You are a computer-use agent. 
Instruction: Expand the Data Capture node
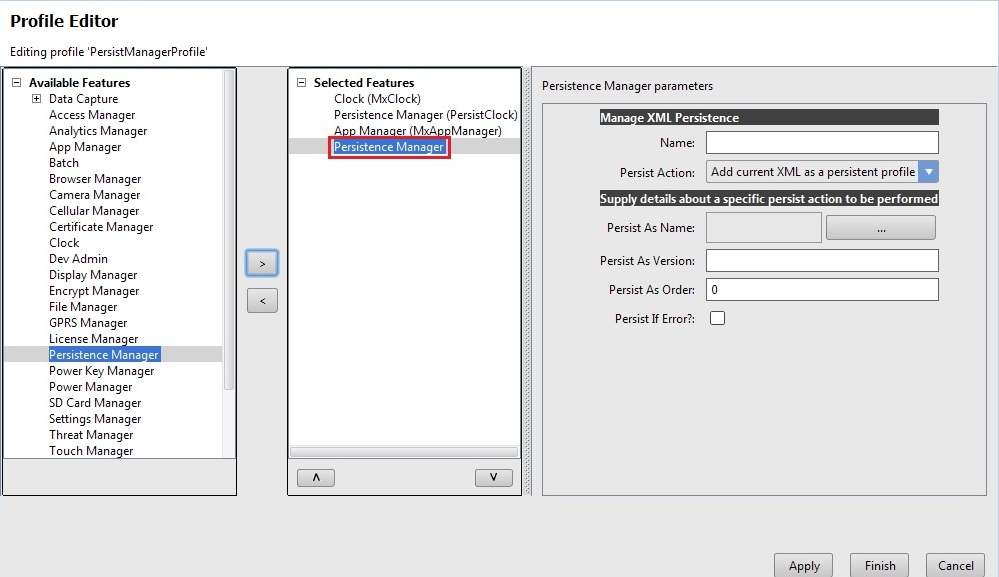pyautogui.click(x=36, y=99)
